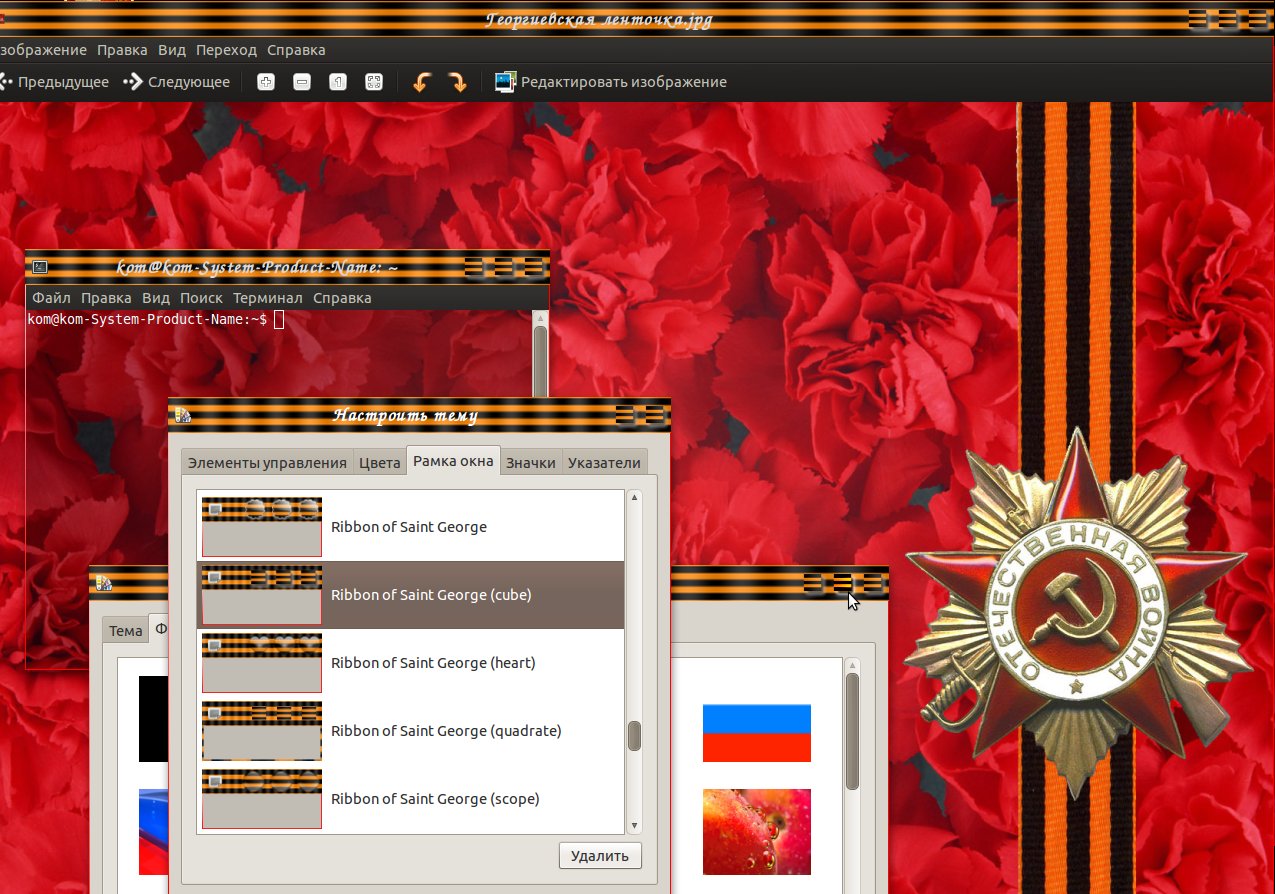
Task: Open Правка menu in image viewer
Action: 122,50
